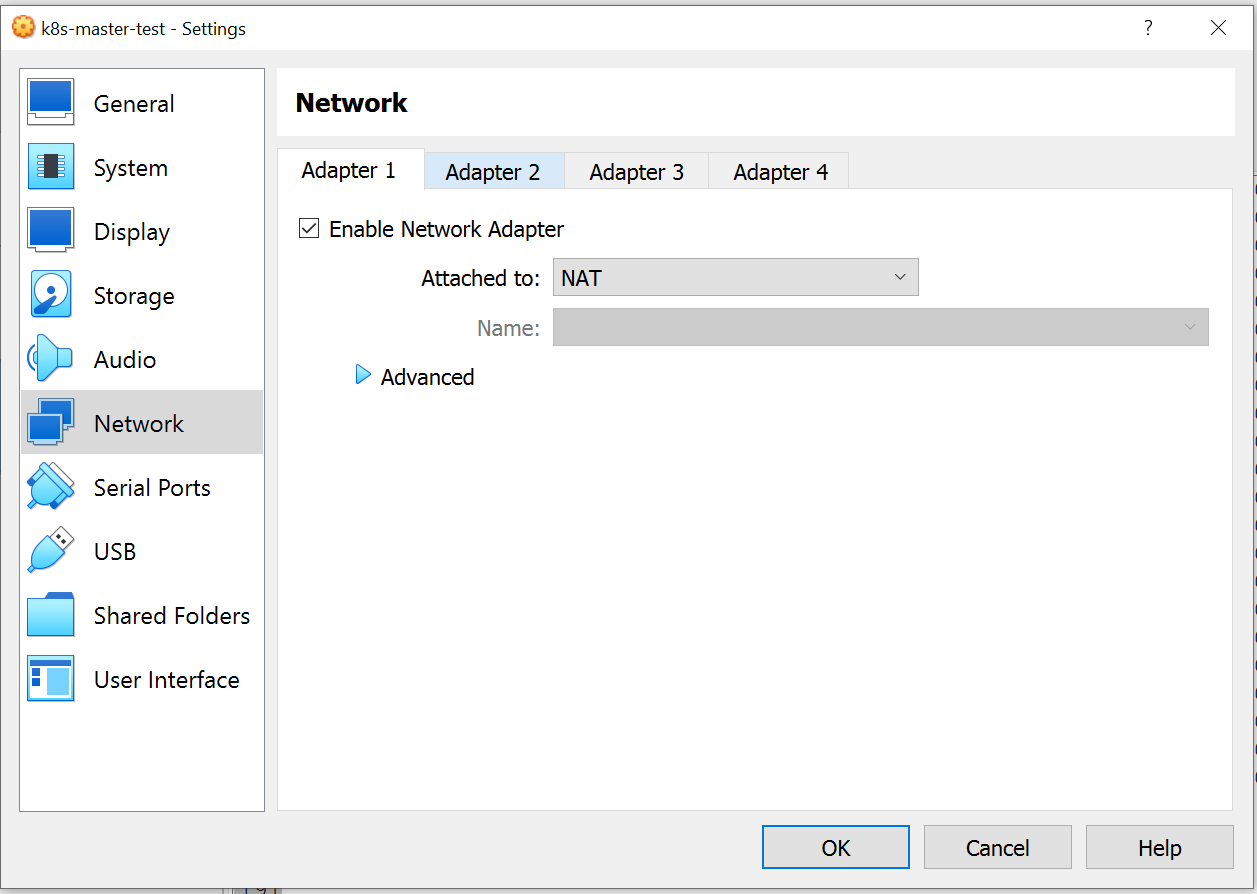Screen dimensions: 1257x894
Task: Expand the Advanced section triangle
Action: click(x=363, y=376)
